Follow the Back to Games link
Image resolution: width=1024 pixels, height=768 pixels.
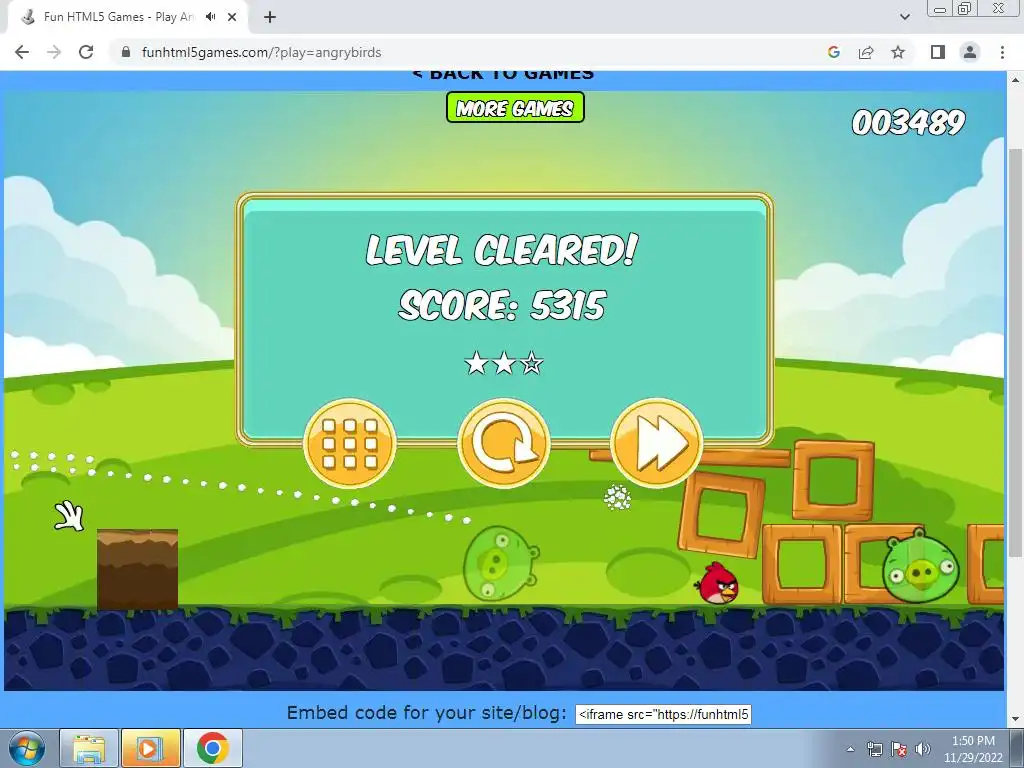click(504, 74)
